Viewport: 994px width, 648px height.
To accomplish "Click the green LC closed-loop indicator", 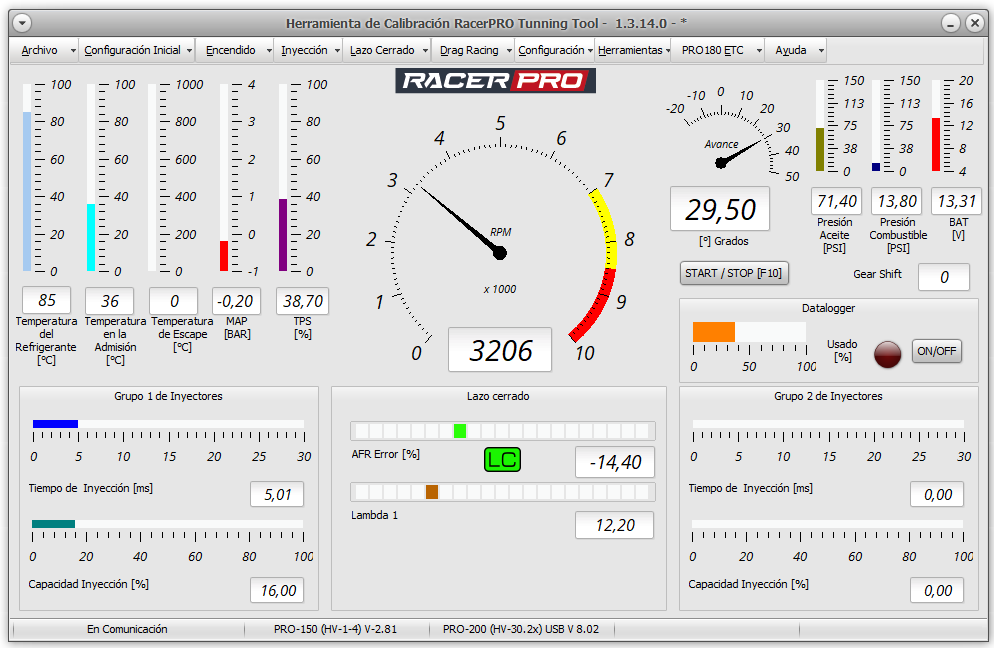I will tap(502, 460).
